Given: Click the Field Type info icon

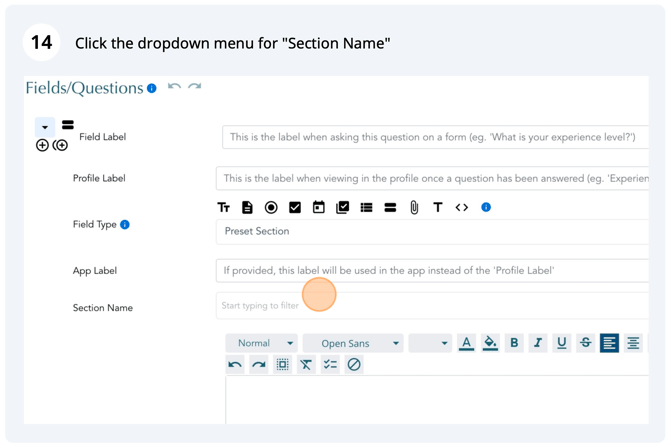Looking at the screenshot, I should coord(125,224).
